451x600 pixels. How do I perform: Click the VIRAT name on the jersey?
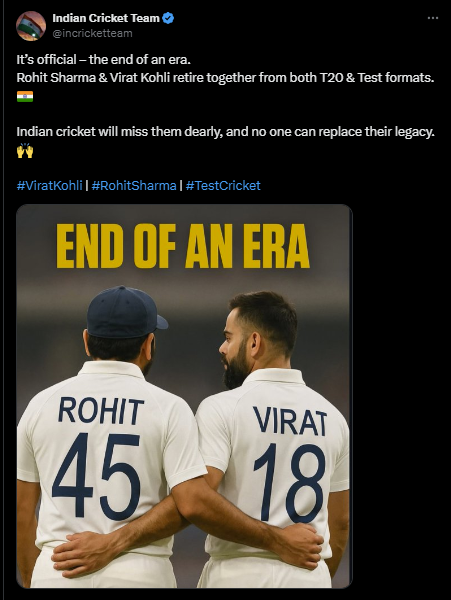290,421
